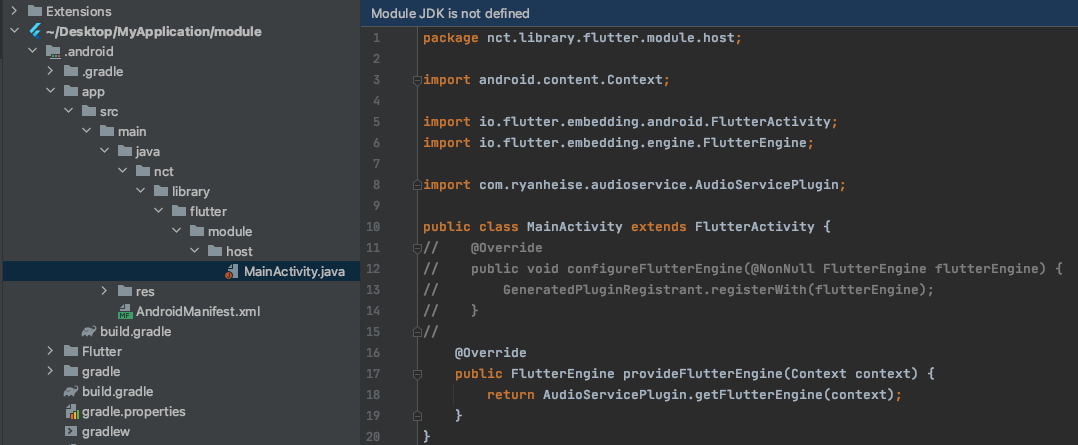Viewport: 1078px width, 445px height.
Task: Click the AndroidManifest.xml manifest icon
Action: (124, 312)
